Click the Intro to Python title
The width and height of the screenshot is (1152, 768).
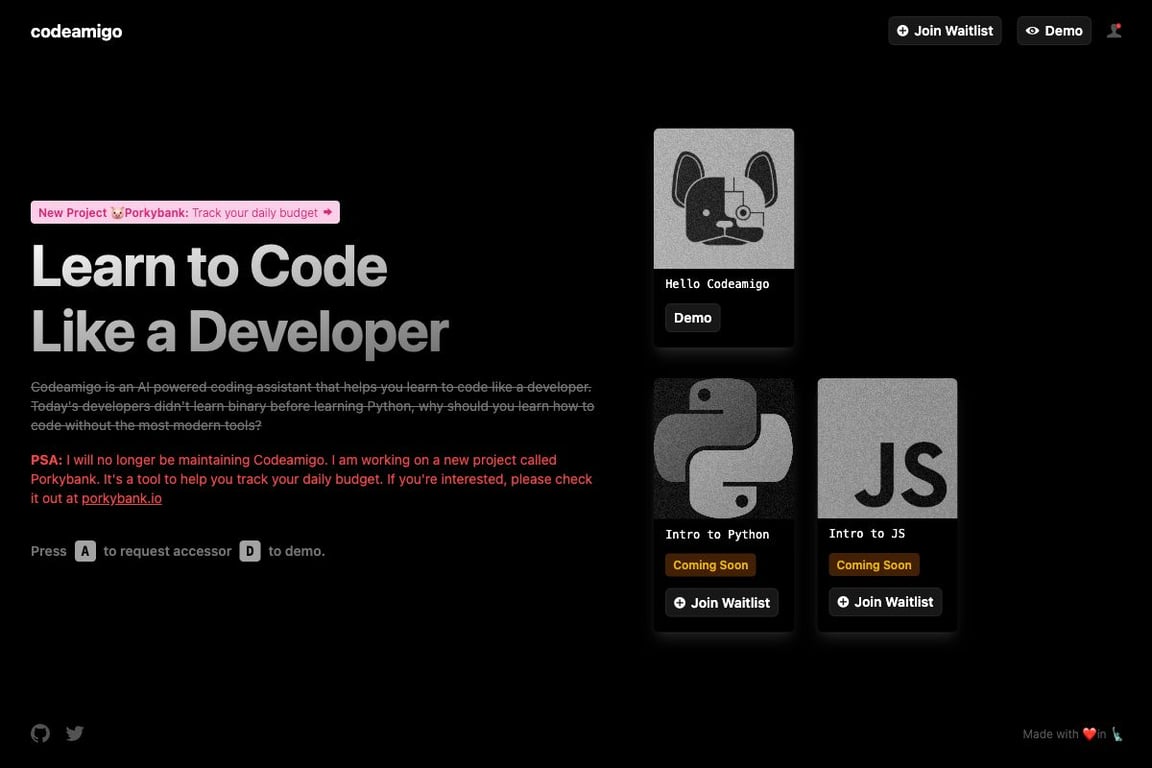(717, 534)
